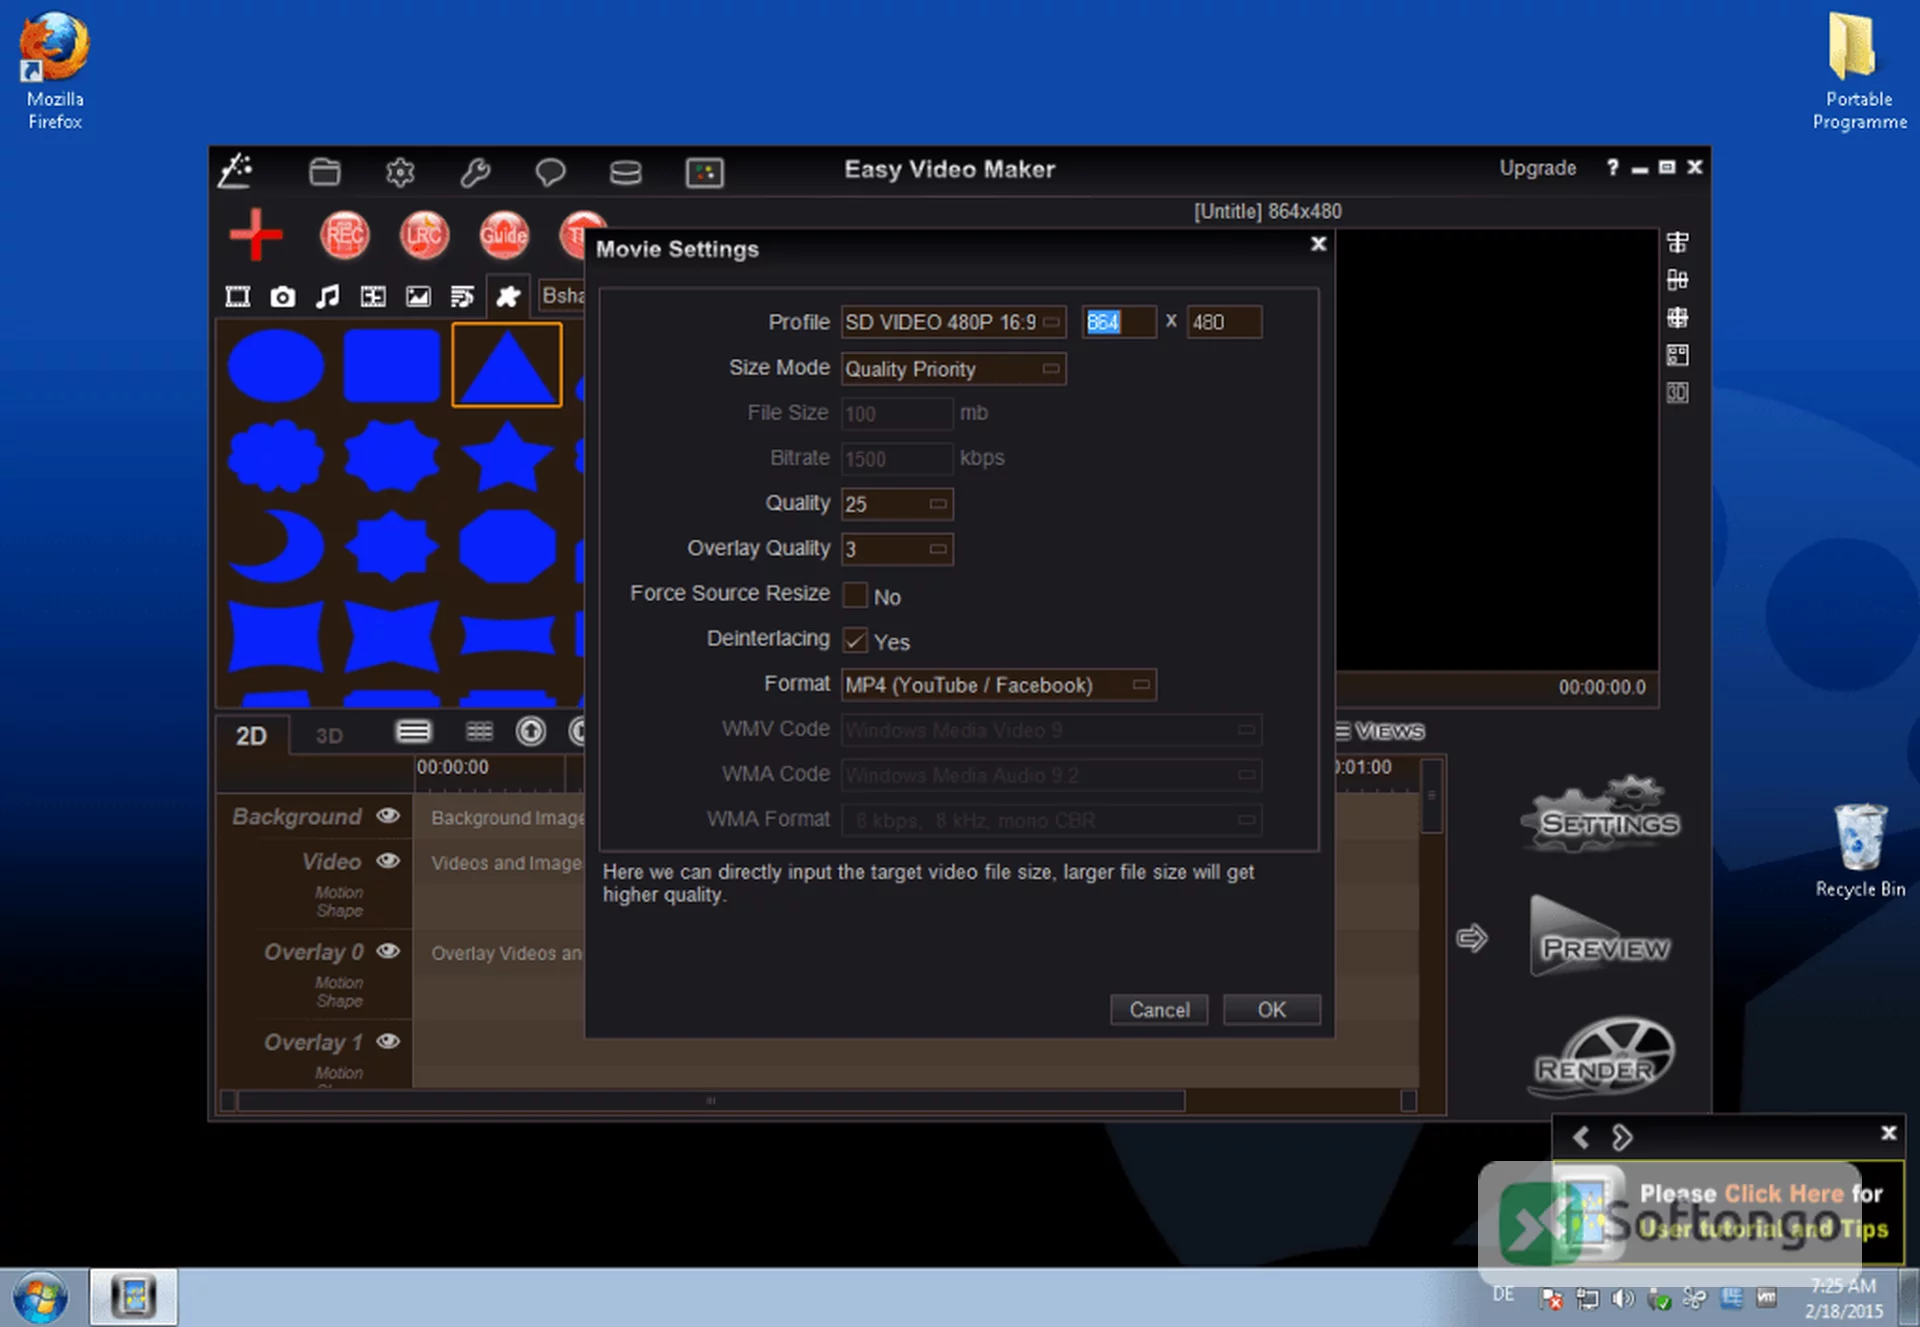
Task: Select the music note audio tab
Action: (328, 296)
